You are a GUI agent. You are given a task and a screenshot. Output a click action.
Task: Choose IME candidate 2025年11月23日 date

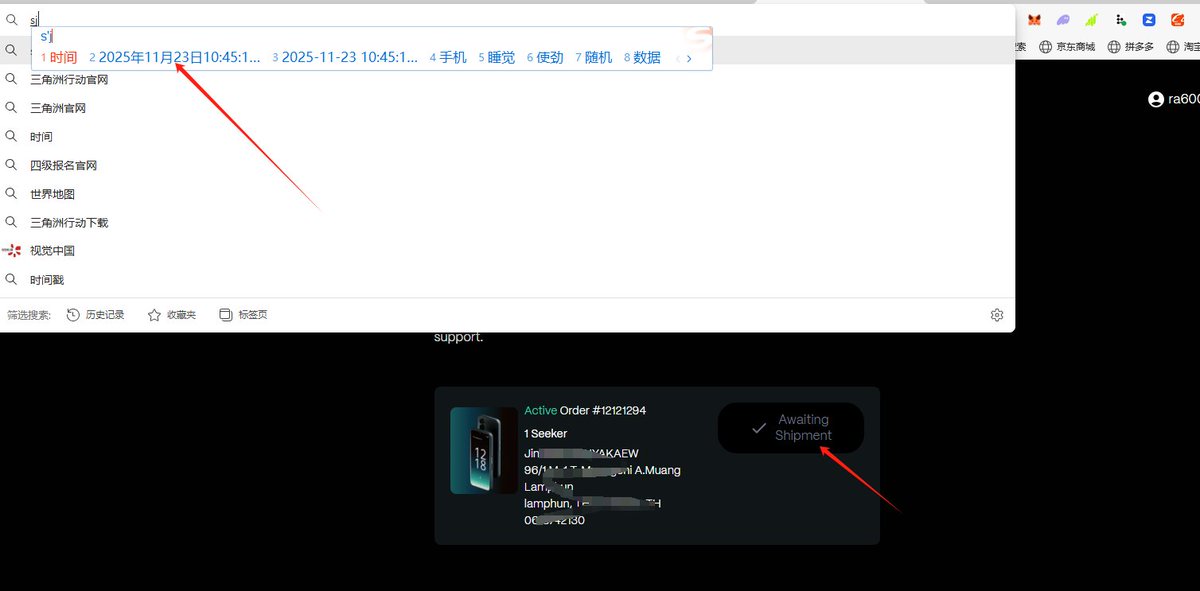click(x=175, y=58)
